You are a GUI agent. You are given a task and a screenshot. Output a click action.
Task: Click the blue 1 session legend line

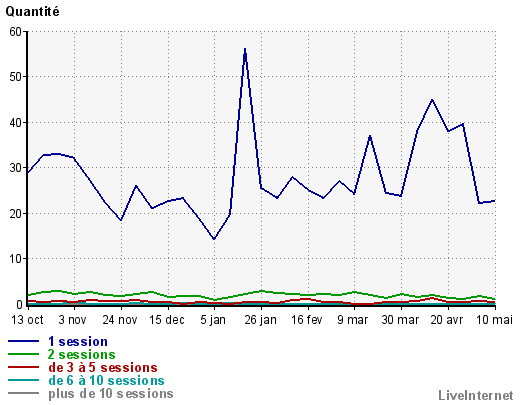23,341
